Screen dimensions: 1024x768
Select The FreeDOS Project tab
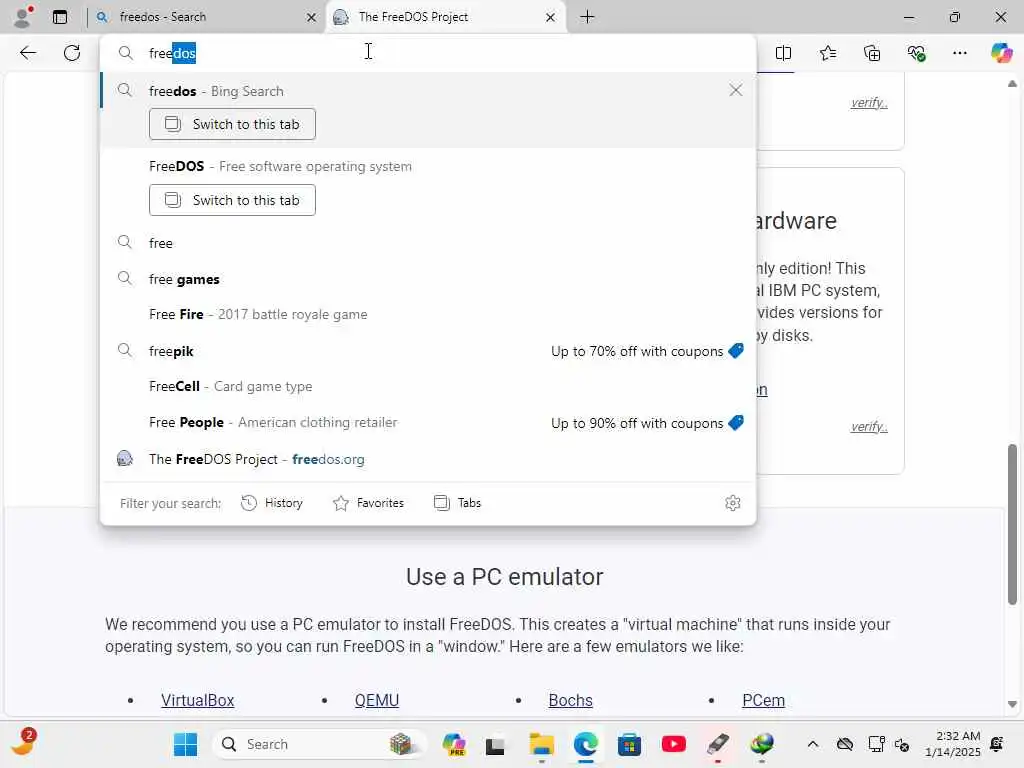tap(445, 17)
